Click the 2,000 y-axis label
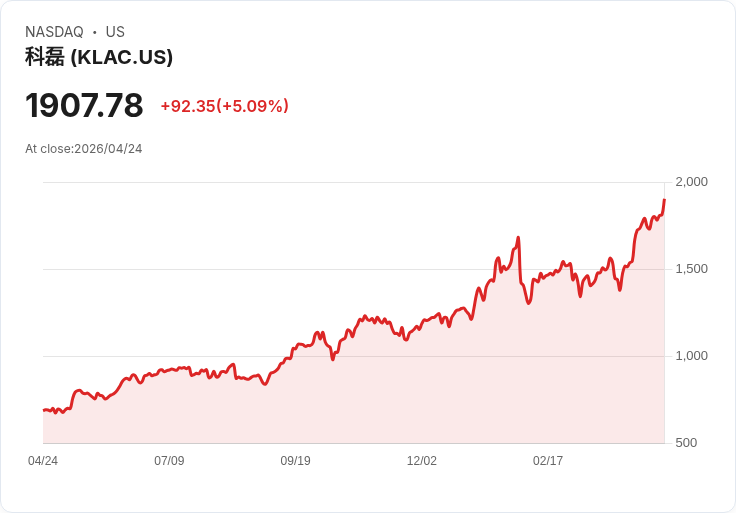Image resolution: width=736 pixels, height=513 pixels. coord(691,182)
